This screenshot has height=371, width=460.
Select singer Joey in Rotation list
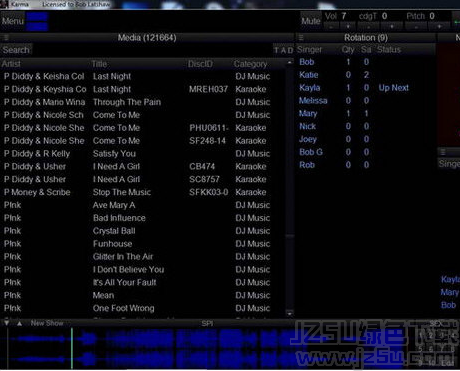click(x=308, y=139)
